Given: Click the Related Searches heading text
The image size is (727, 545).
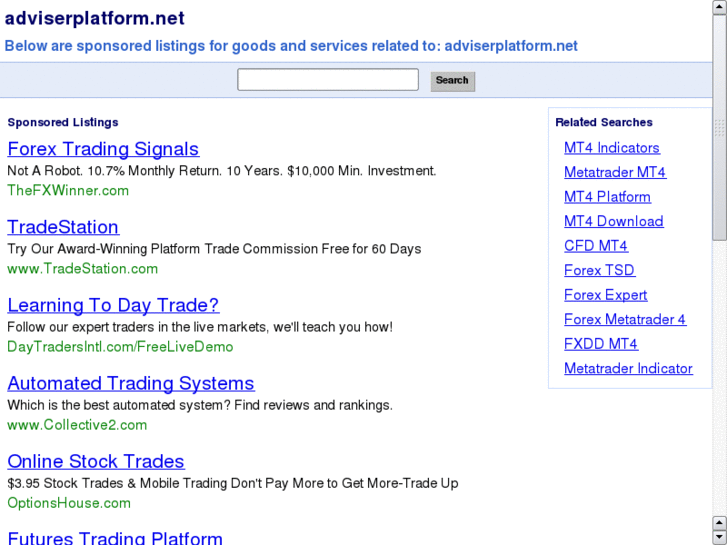Looking at the screenshot, I should tap(604, 122).
